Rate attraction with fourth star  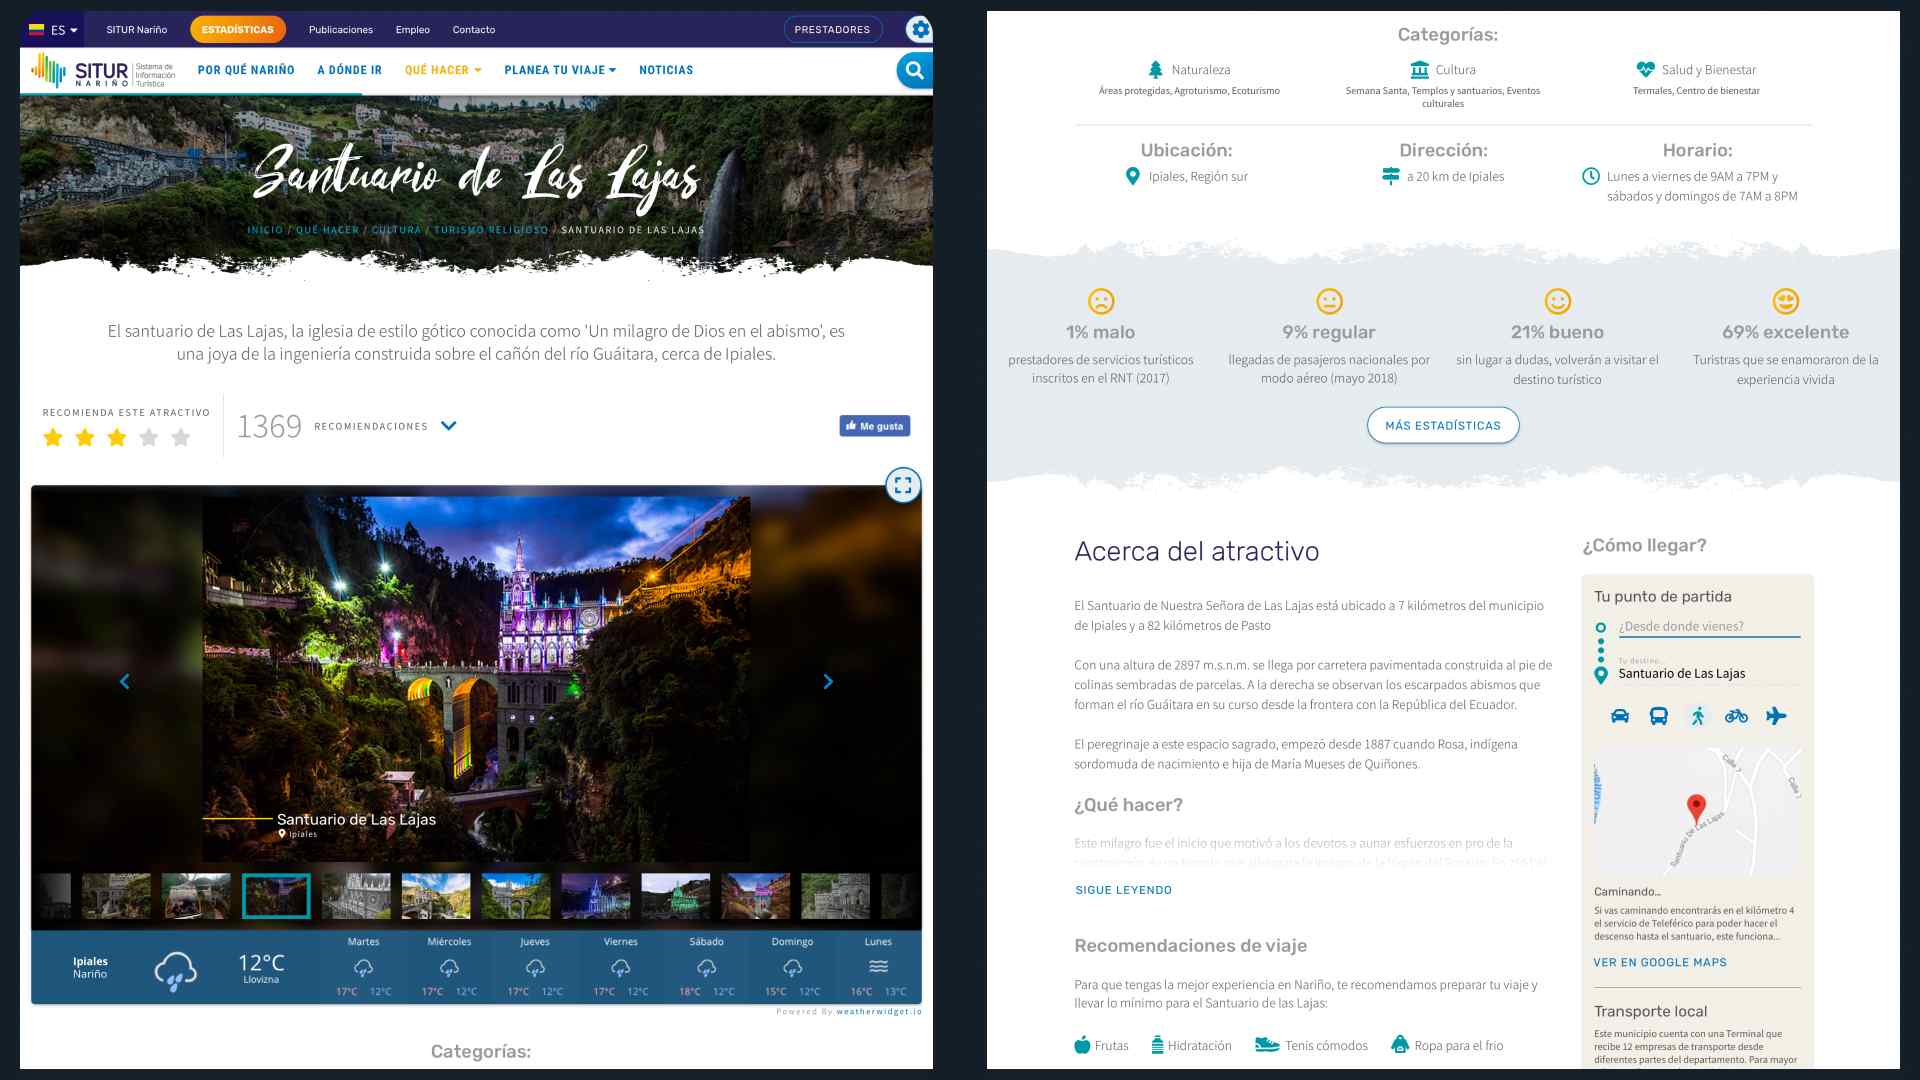coord(149,437)
